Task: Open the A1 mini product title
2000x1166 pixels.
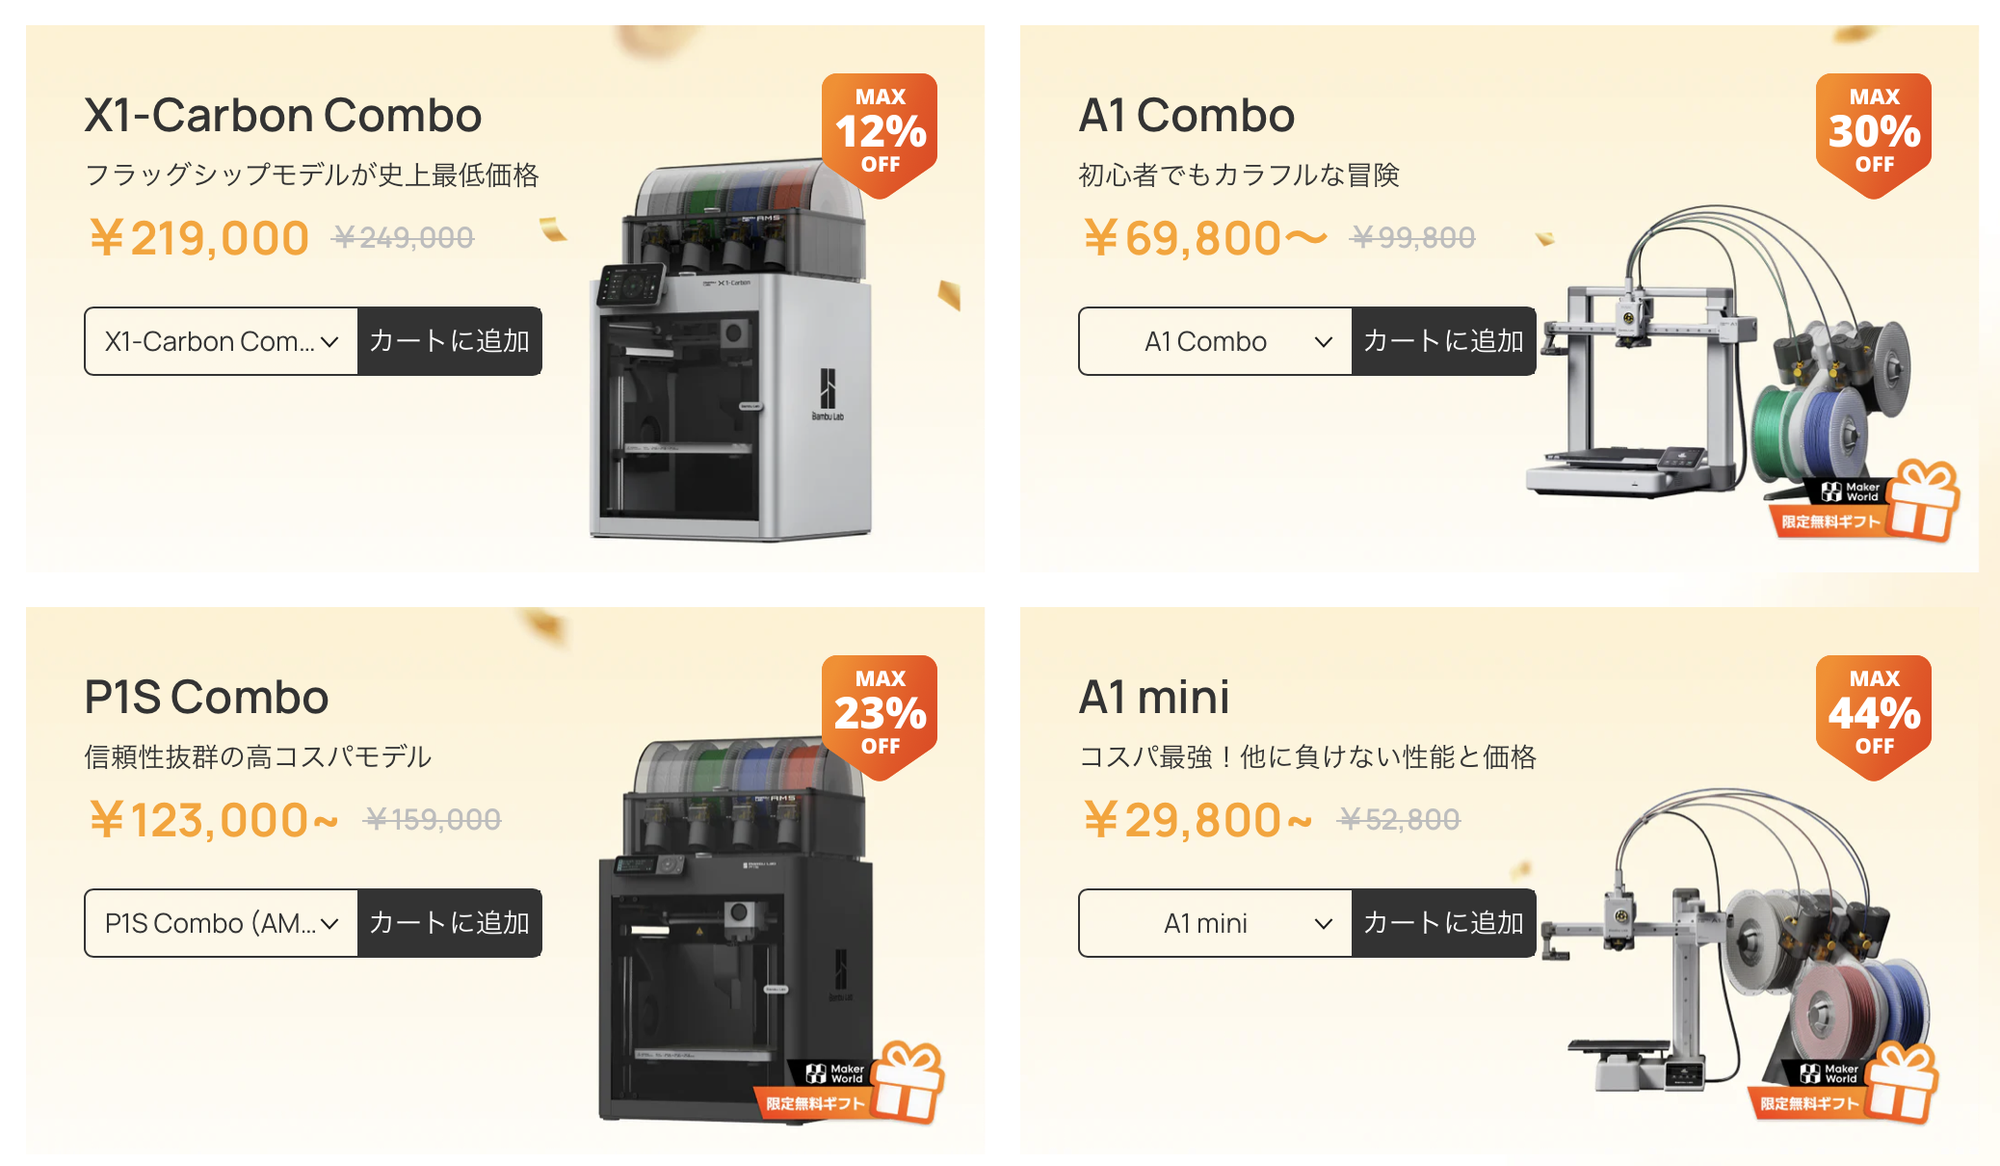Action: [x=1154, y=697]
